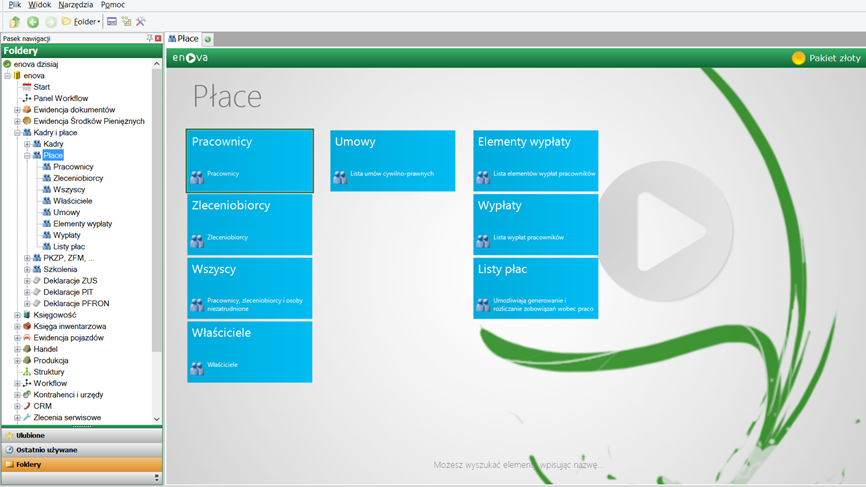Open the Ulubione navigation section

click(x=82, y=436)
